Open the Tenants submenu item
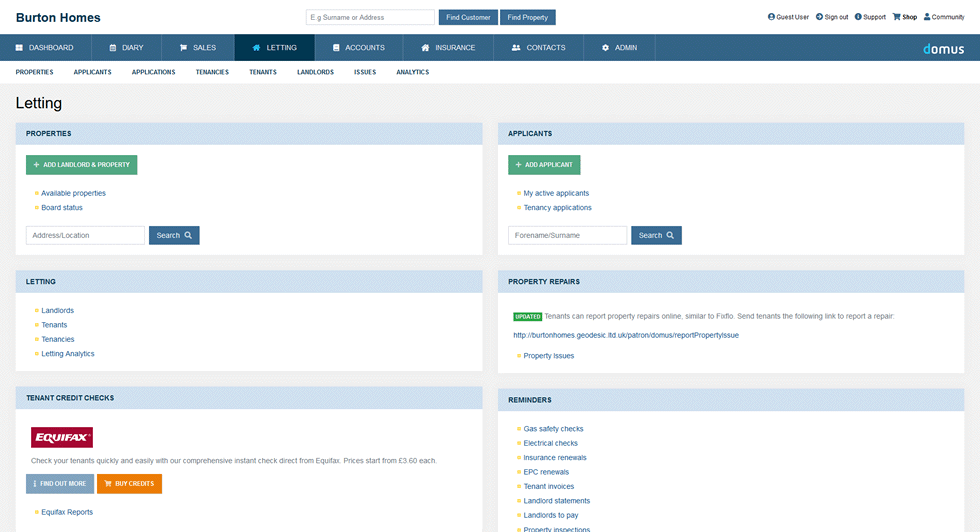This screenshot has width=980, height=532. [x=262, y=72]
